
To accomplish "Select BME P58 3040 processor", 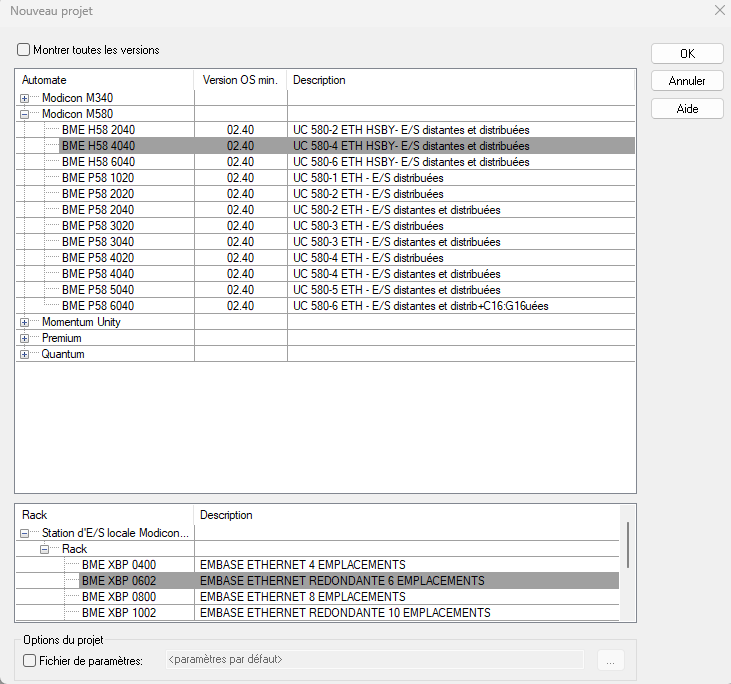I will point(98,242).
